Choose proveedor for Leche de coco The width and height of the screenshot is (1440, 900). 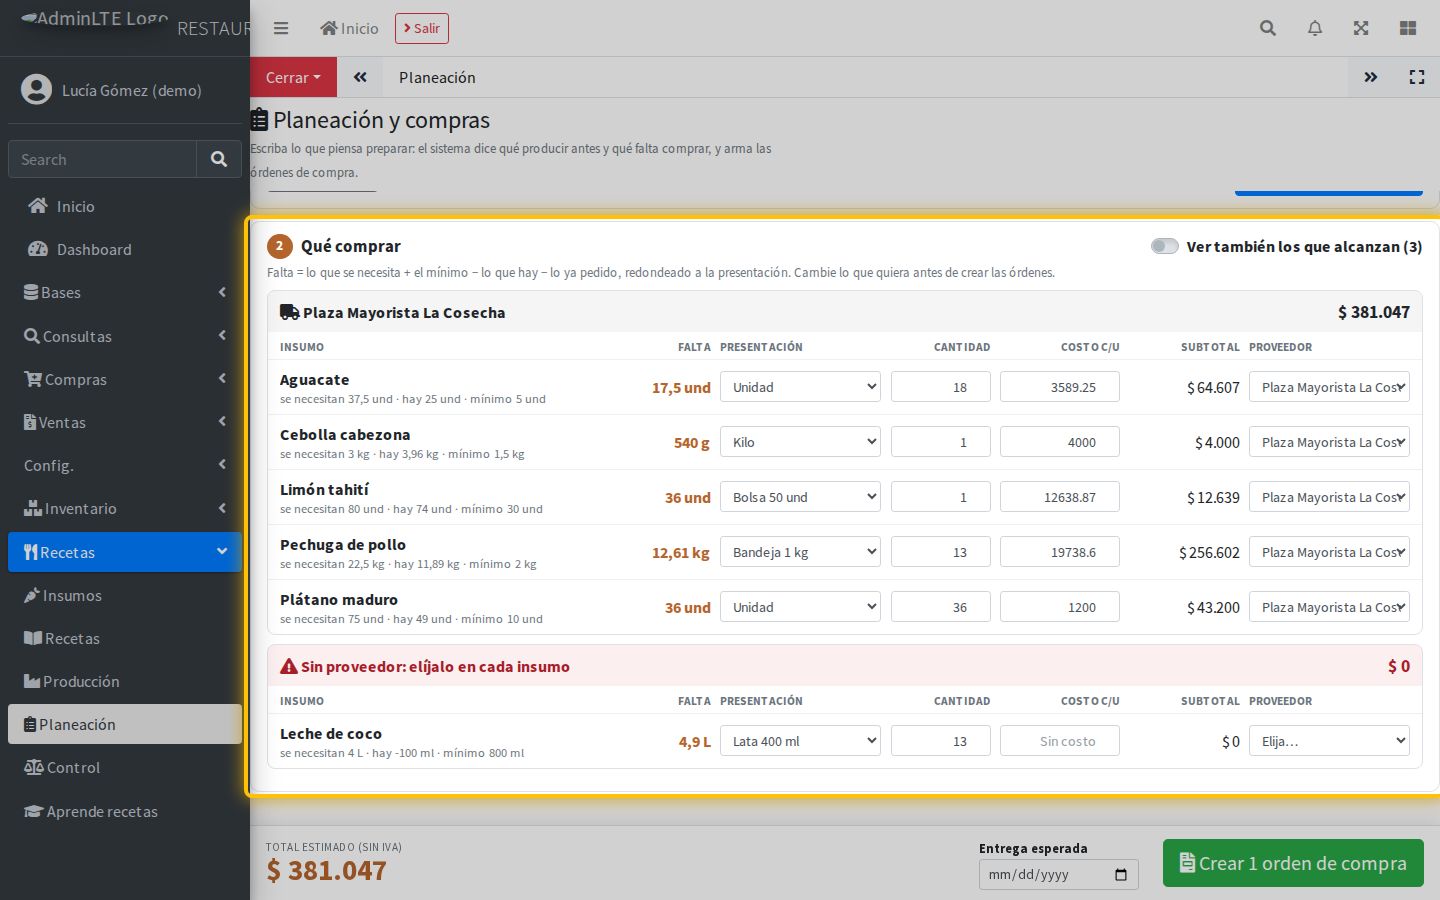pyautogui.click(x=1329, y=741)
